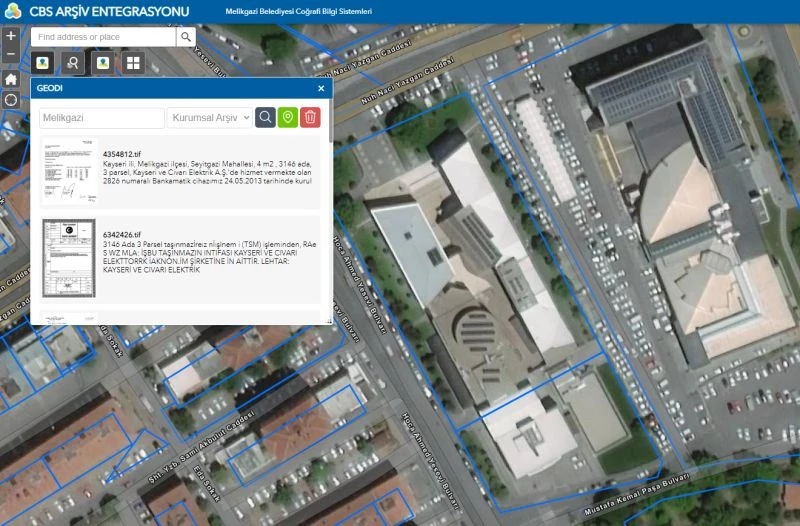Click the find my location button
800x526 pixels.
point(11,100)
